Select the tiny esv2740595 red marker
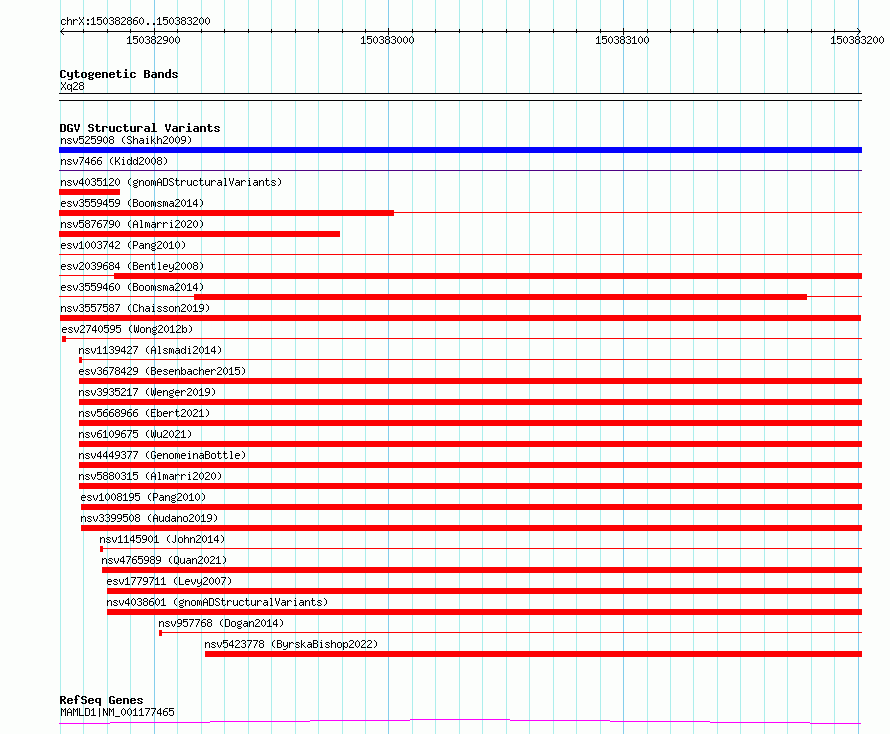This screenshot has width=890, height=734. coord(64,339)
